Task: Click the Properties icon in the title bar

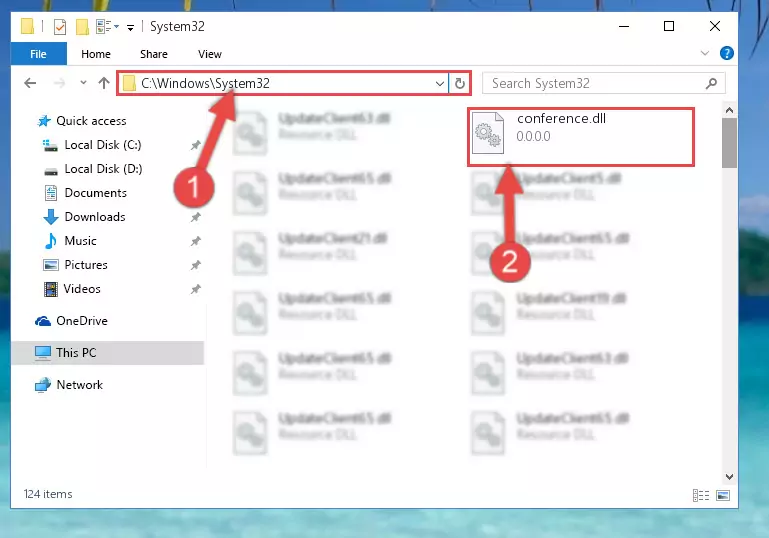Action: point(60,26)
